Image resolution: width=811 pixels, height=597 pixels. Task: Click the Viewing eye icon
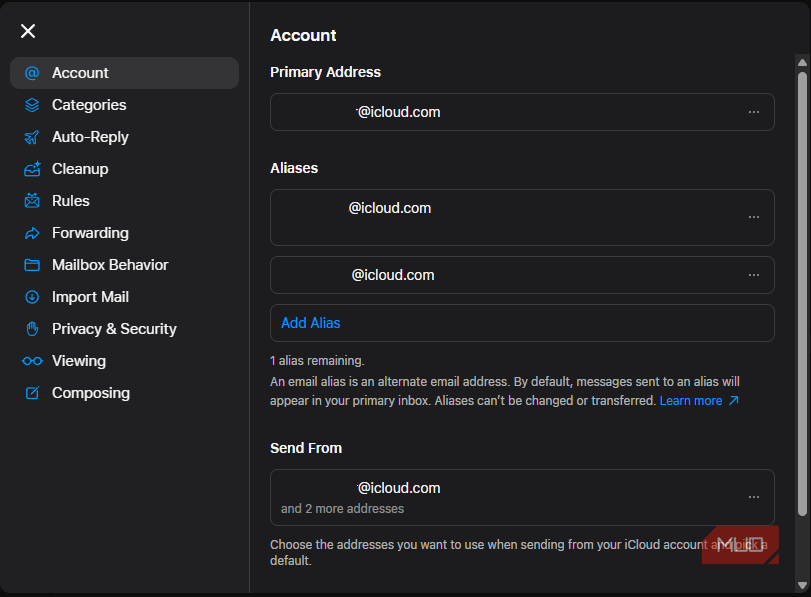coord(31,360)
